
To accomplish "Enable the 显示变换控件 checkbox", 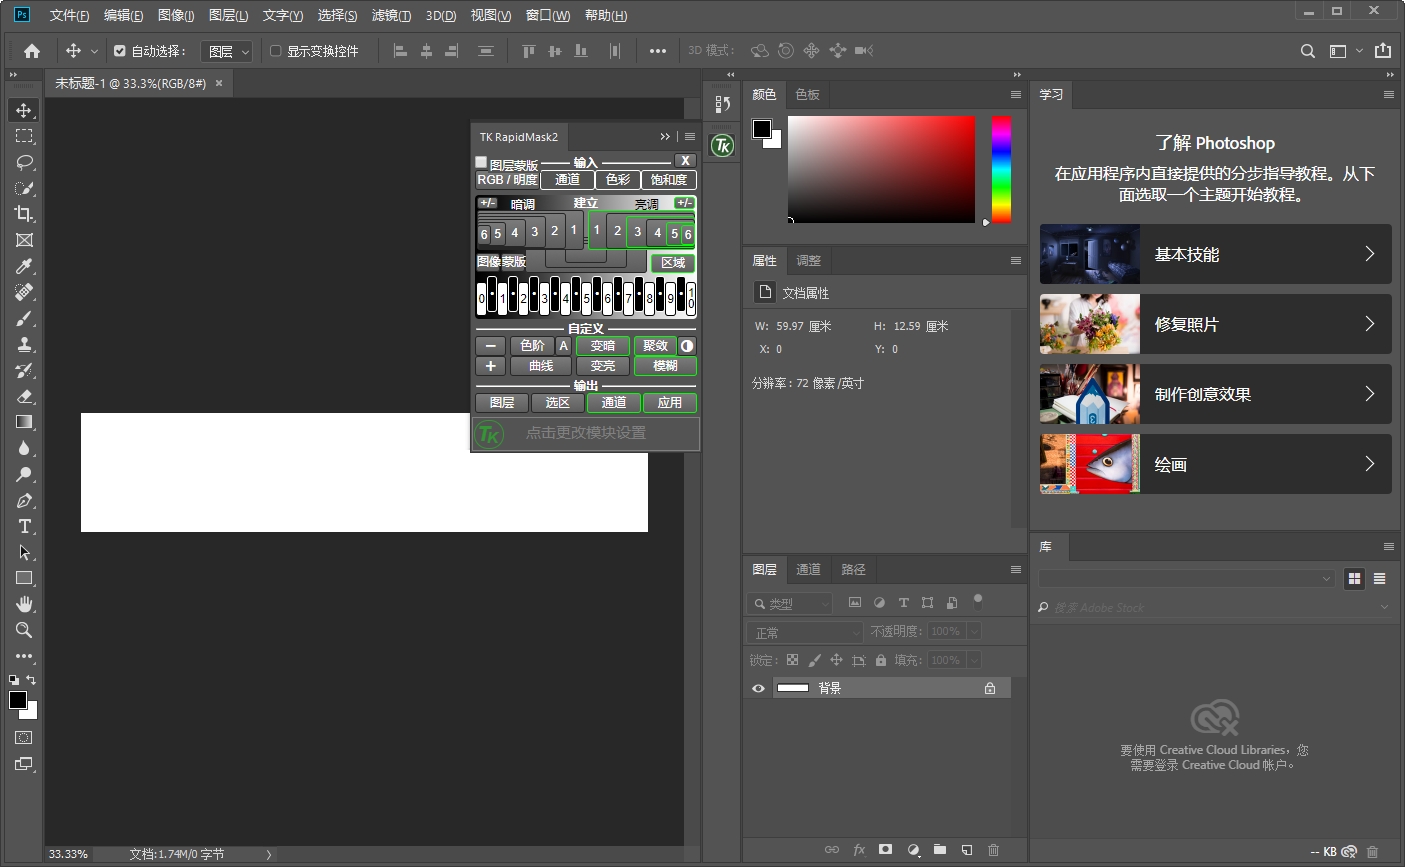I will [x=276, y=51].
